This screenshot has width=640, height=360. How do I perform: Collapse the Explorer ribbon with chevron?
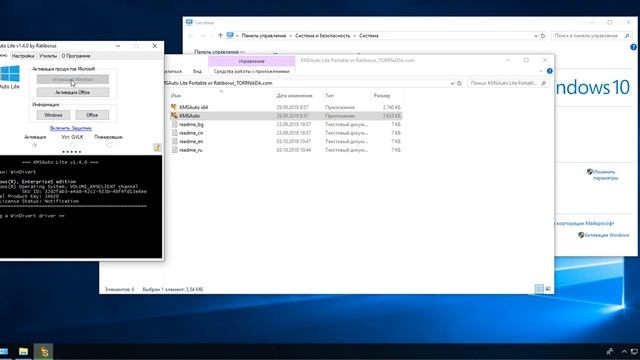click(x=541, y=71)
